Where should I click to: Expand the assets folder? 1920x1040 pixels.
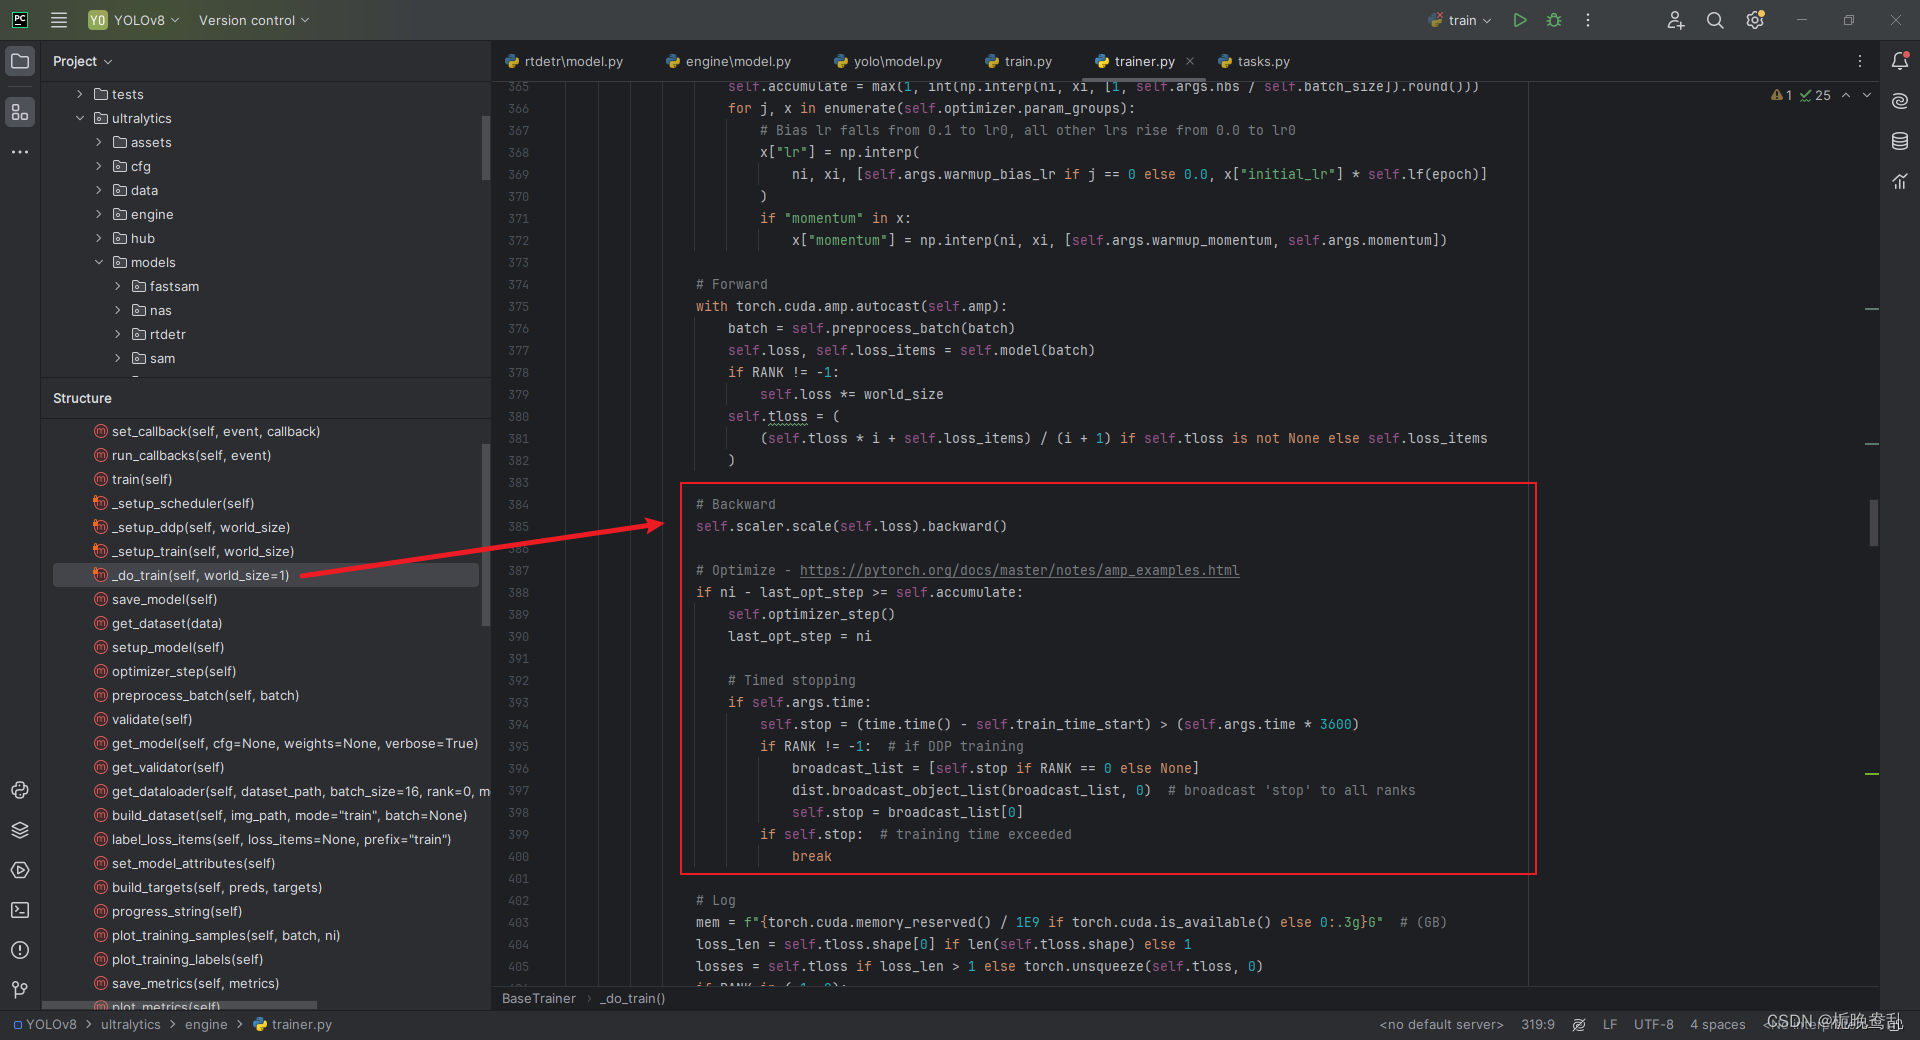(99, 142)
